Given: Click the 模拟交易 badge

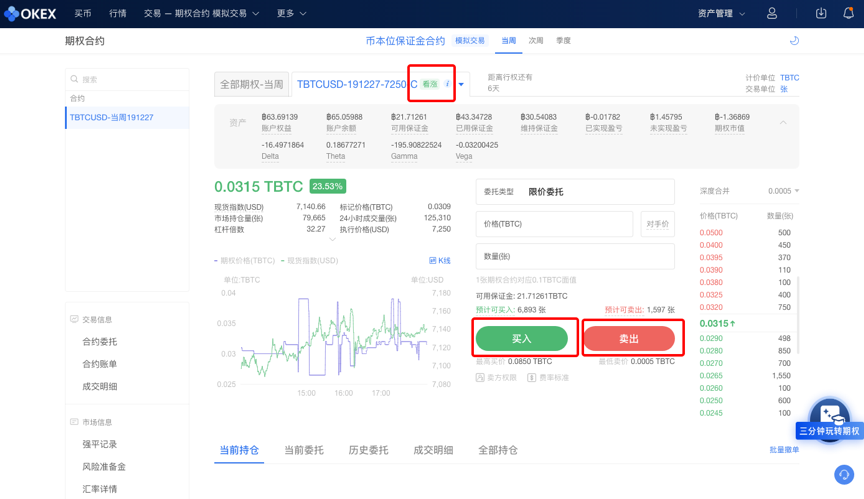Looking at the screenshot, I should pyautogui.click(x=469, y=41).
